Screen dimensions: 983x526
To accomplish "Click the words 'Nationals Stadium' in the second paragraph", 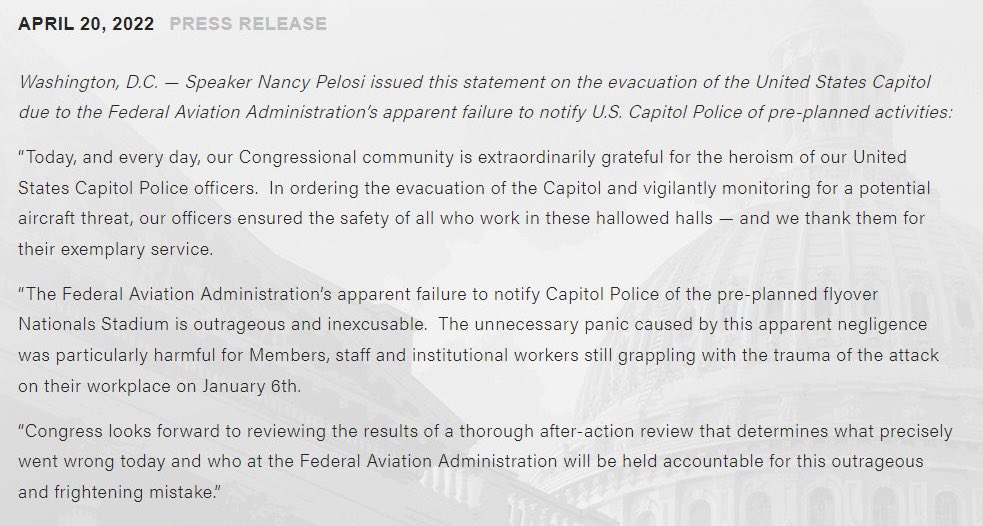I will click(x=89, y=326).
